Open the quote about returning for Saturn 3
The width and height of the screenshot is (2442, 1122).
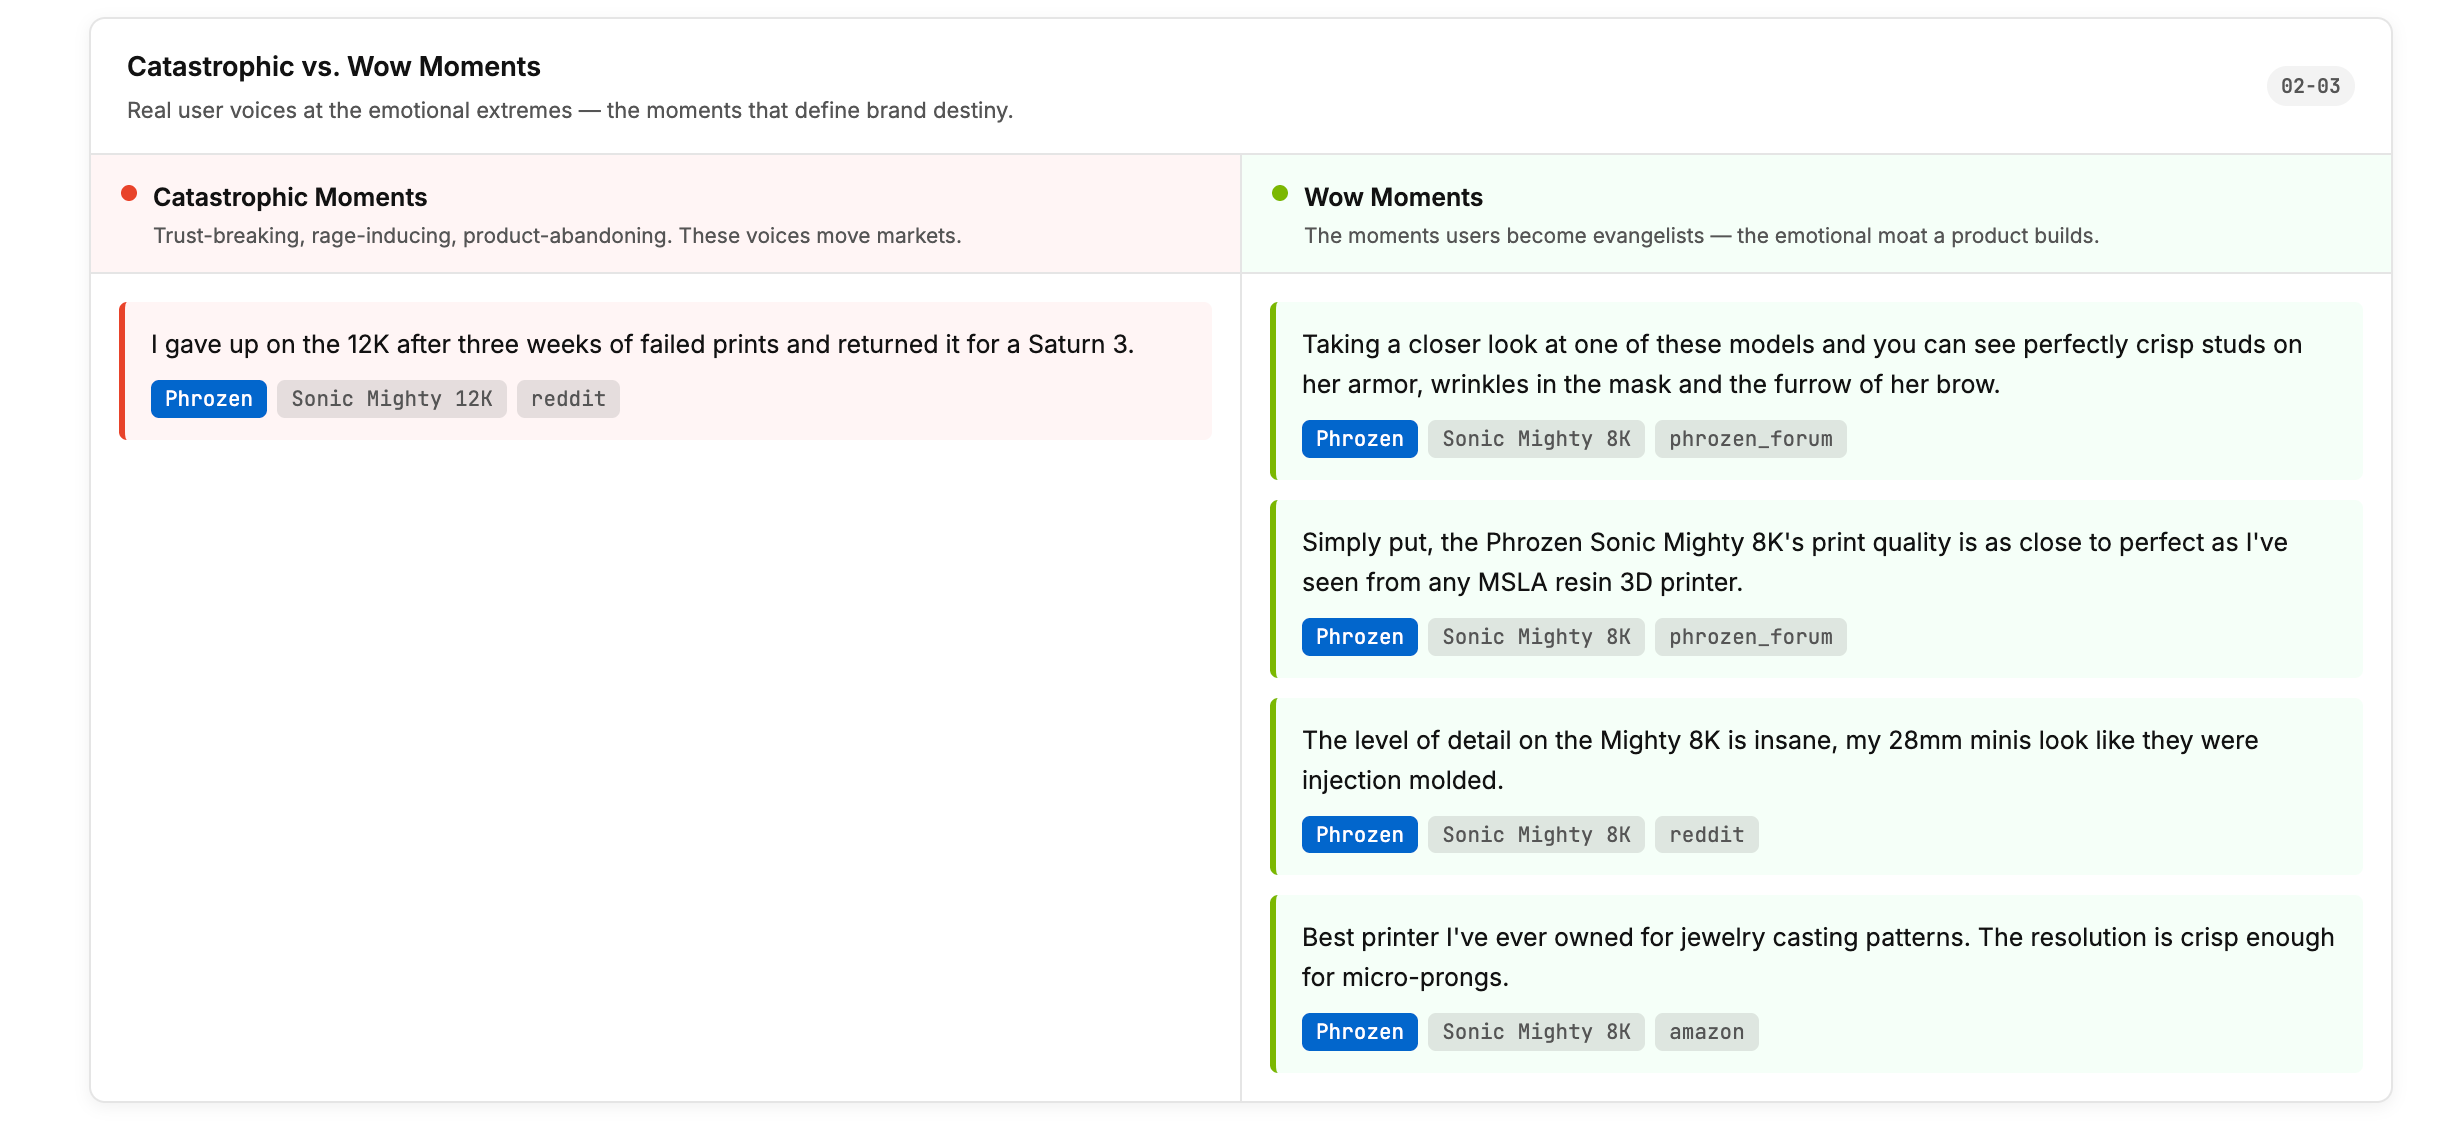641,345
